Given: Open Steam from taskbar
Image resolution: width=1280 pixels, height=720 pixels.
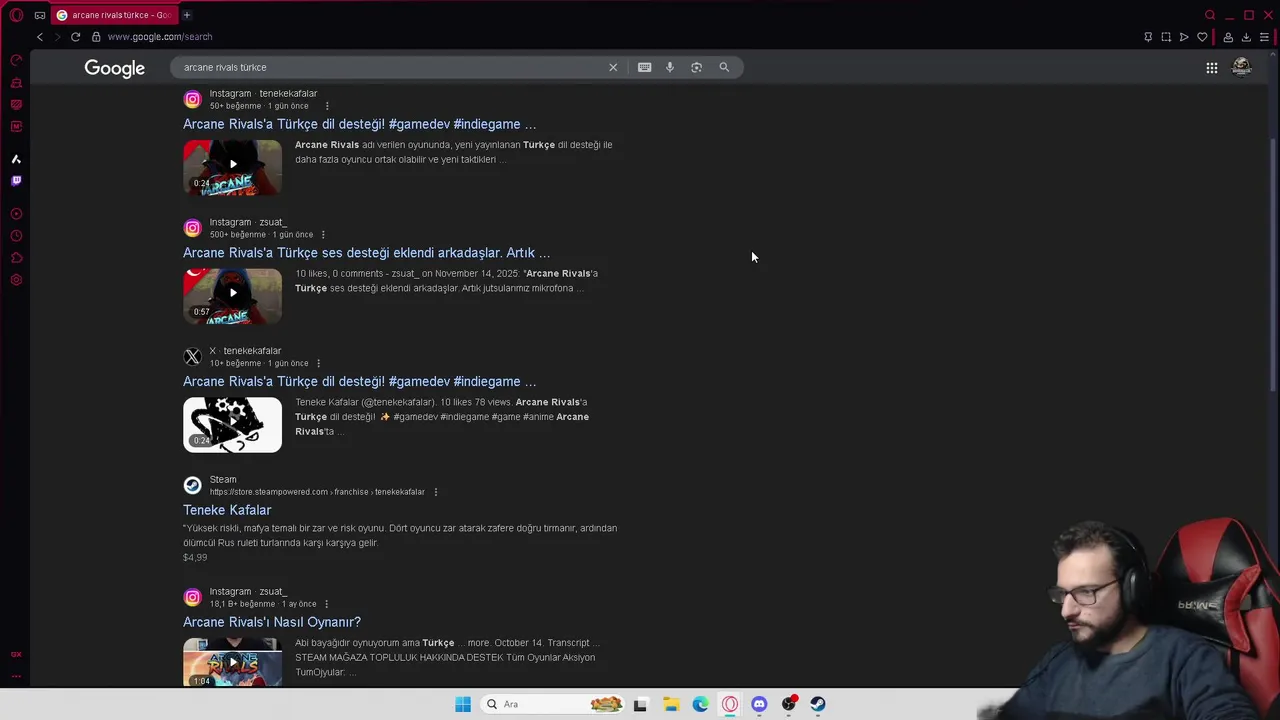Looking at the screenshot, I should coord(818,704).
